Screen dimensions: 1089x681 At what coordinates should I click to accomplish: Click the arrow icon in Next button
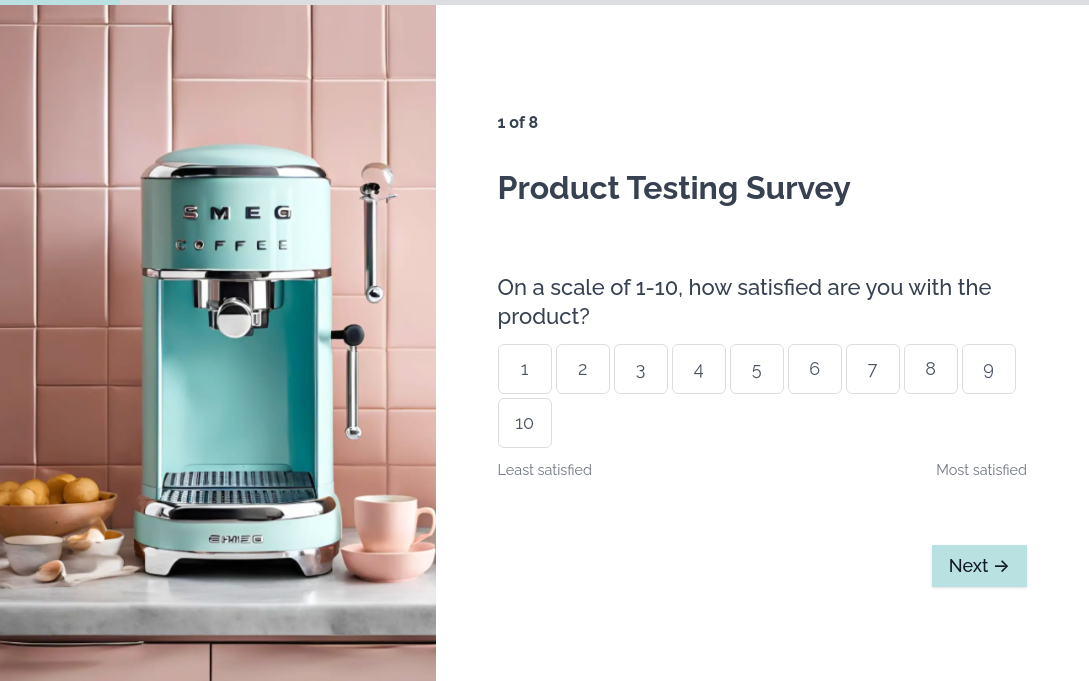coord(1001,566)
